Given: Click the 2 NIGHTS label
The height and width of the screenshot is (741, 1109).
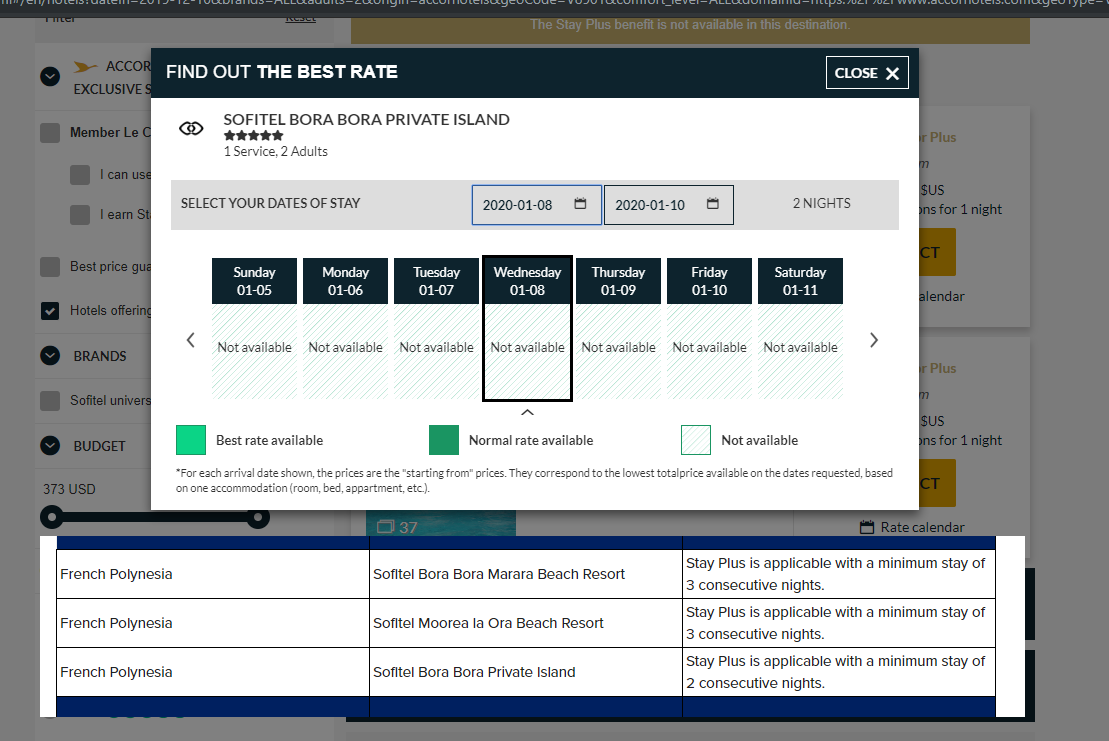Looking at the screenshot, I should pos(821,204).
